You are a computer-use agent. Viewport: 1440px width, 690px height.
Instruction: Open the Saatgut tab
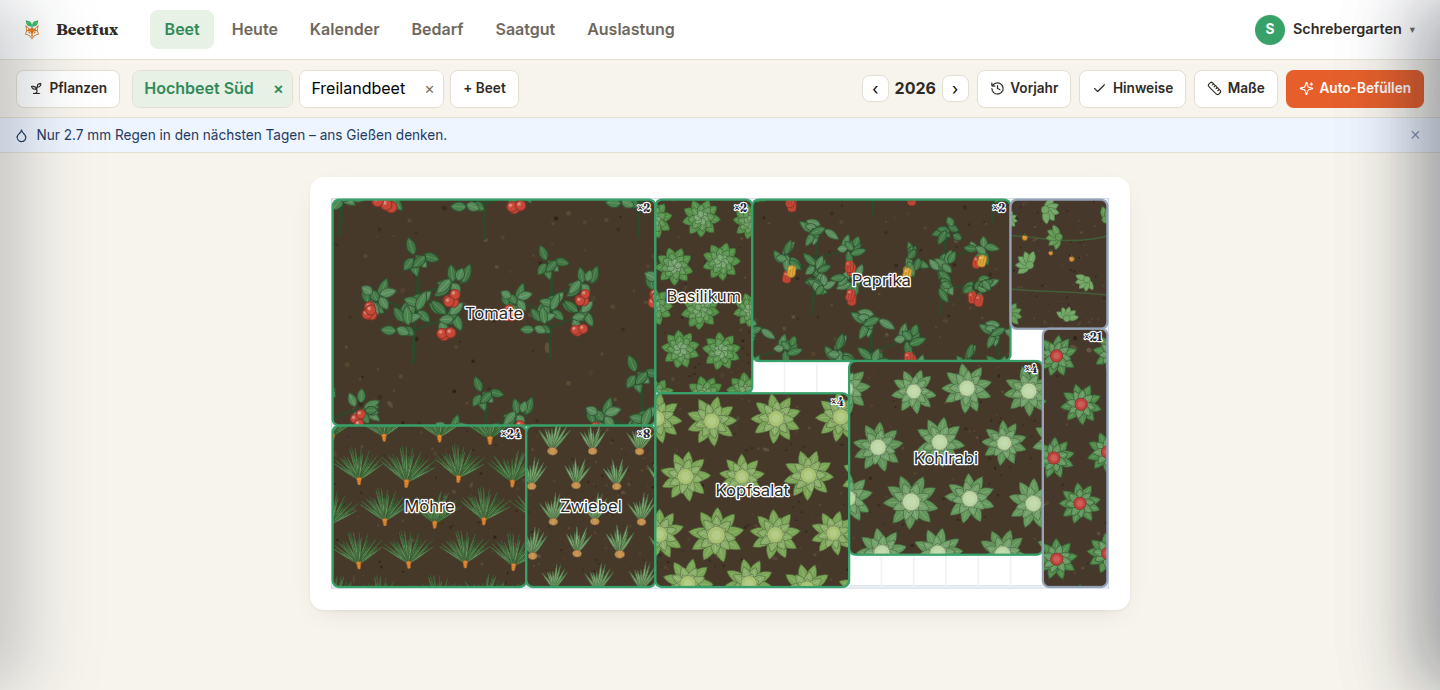[525, 29]
